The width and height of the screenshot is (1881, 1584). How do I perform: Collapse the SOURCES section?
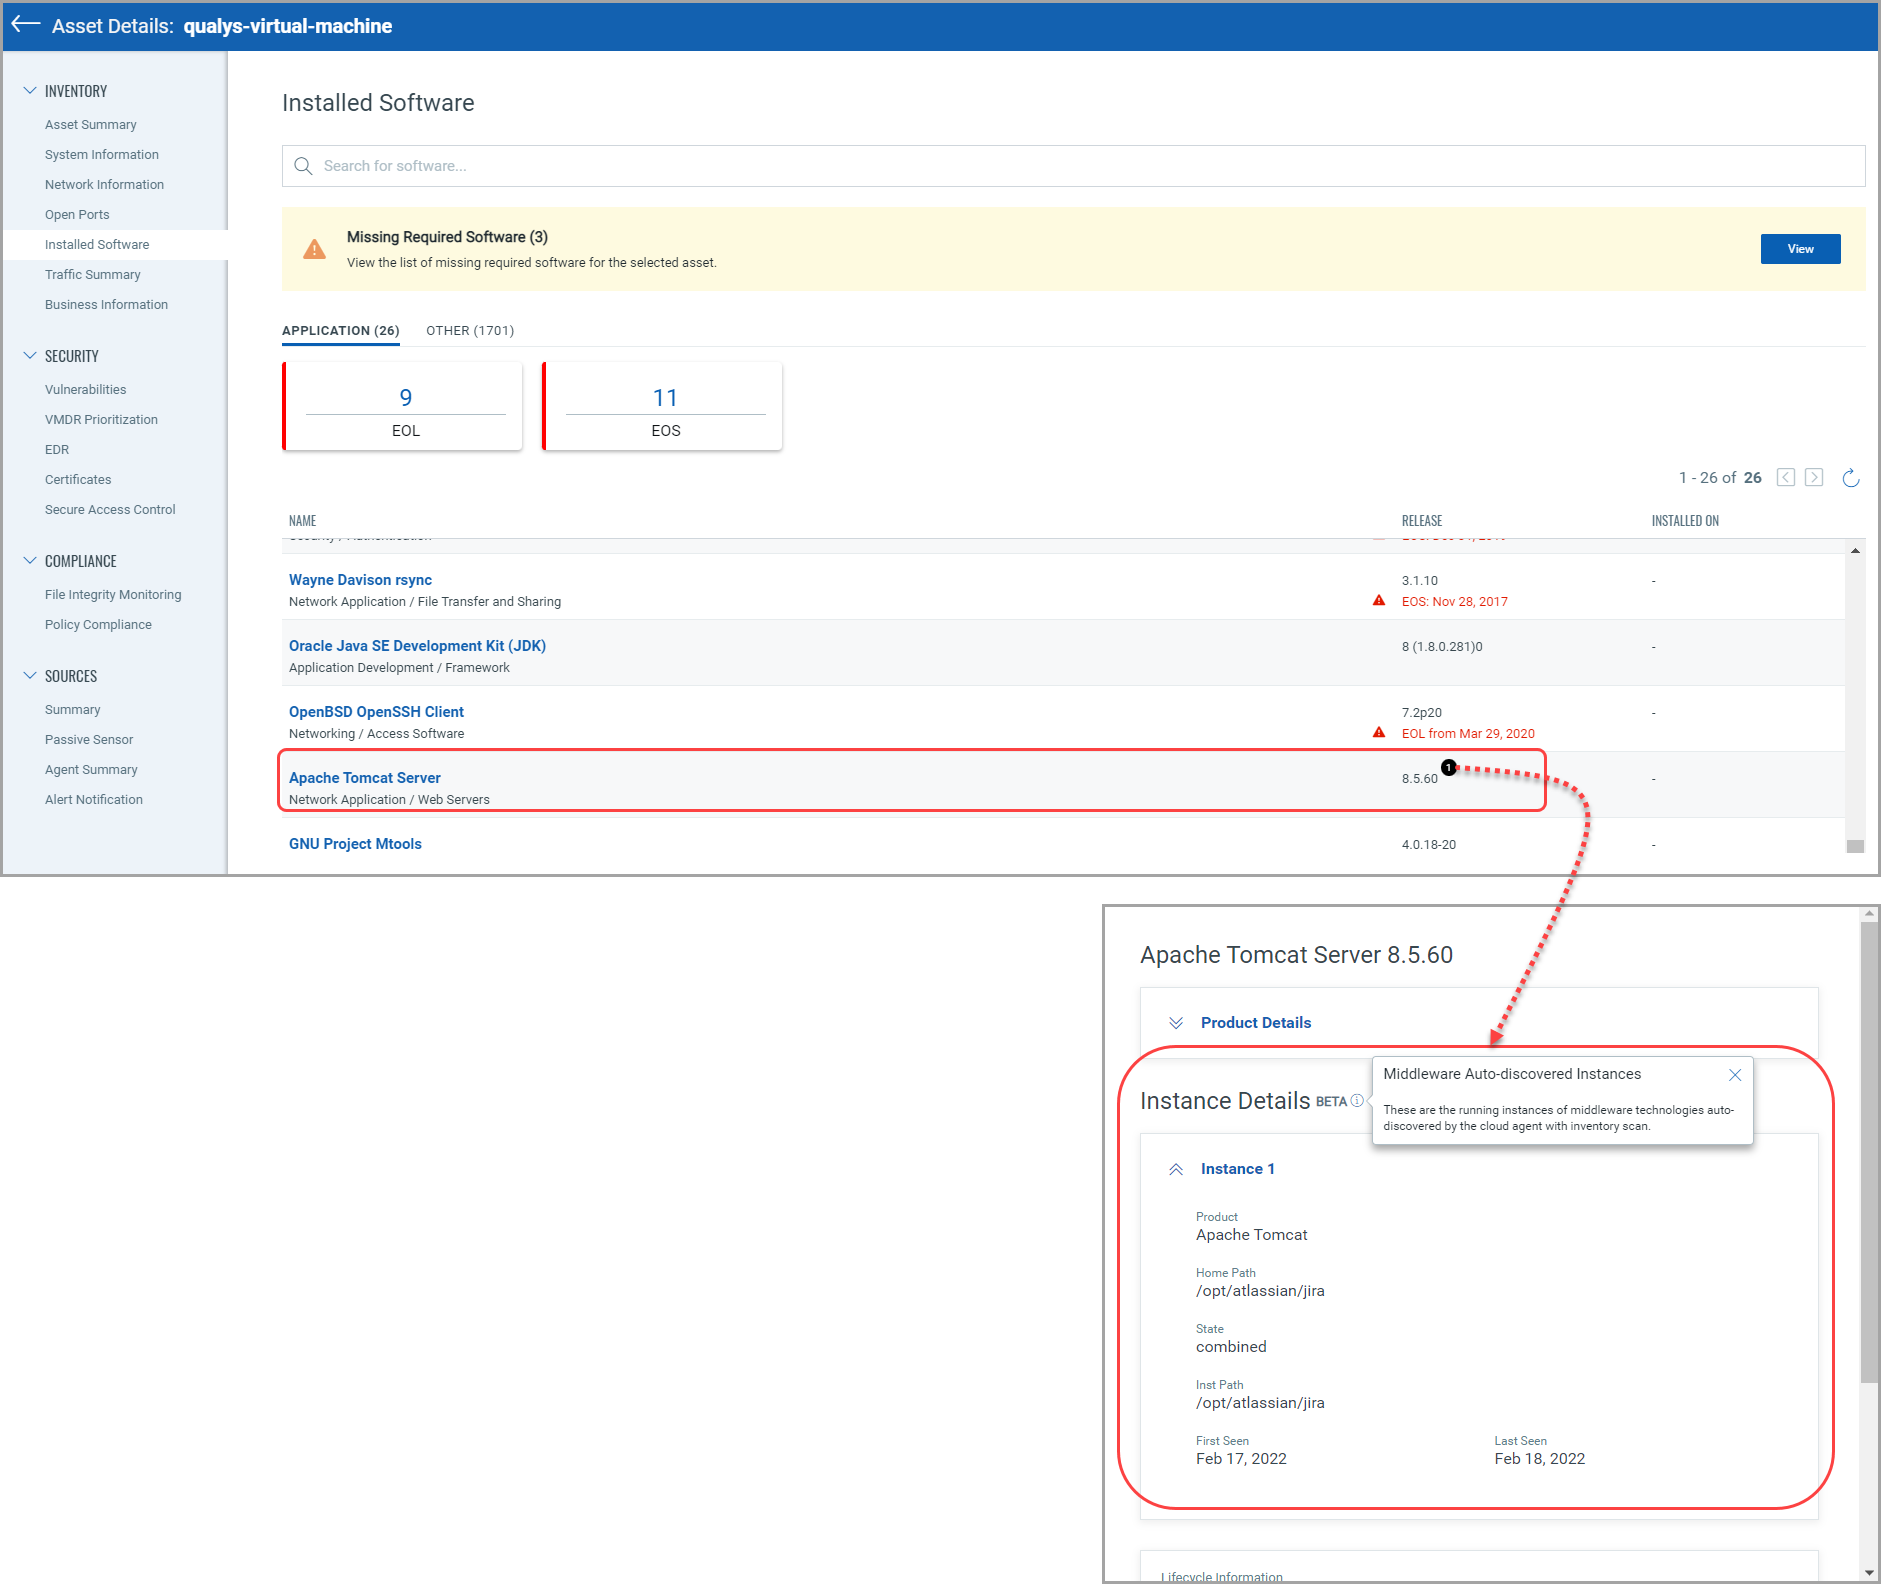30,675
